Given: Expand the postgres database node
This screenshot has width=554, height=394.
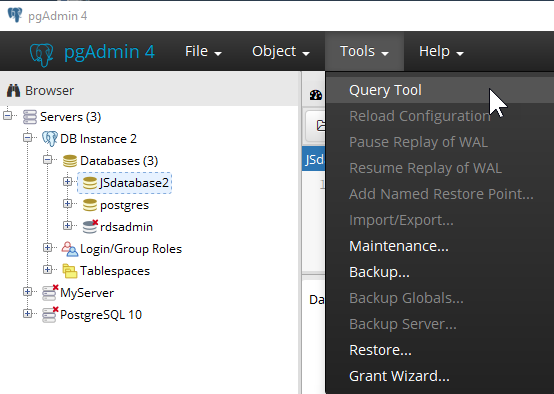Looking at the screenshot, I should [x=67, y=204].
